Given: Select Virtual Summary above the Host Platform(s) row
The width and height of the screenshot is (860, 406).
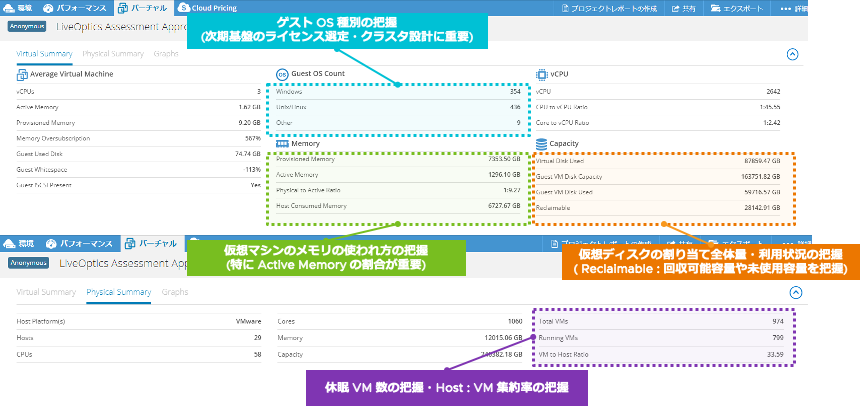Looking at the screenshot, I should (46, 292).
